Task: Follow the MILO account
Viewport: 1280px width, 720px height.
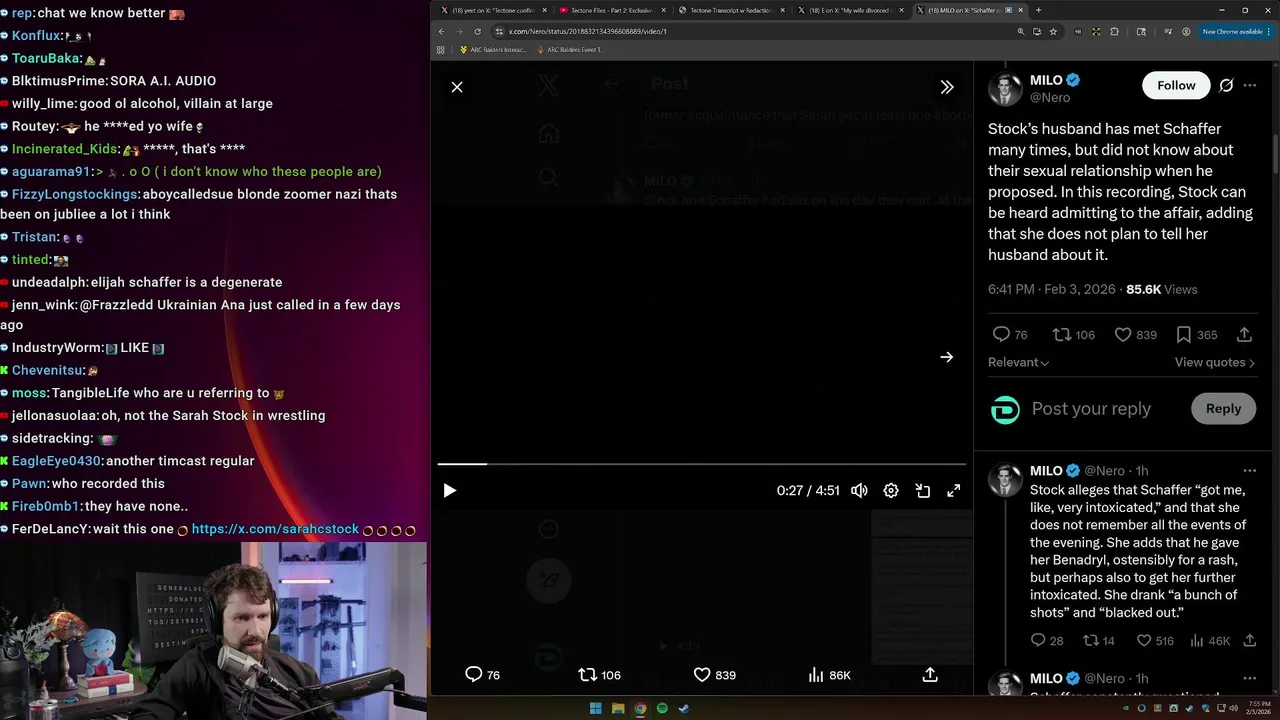Action: [1176, 86]
